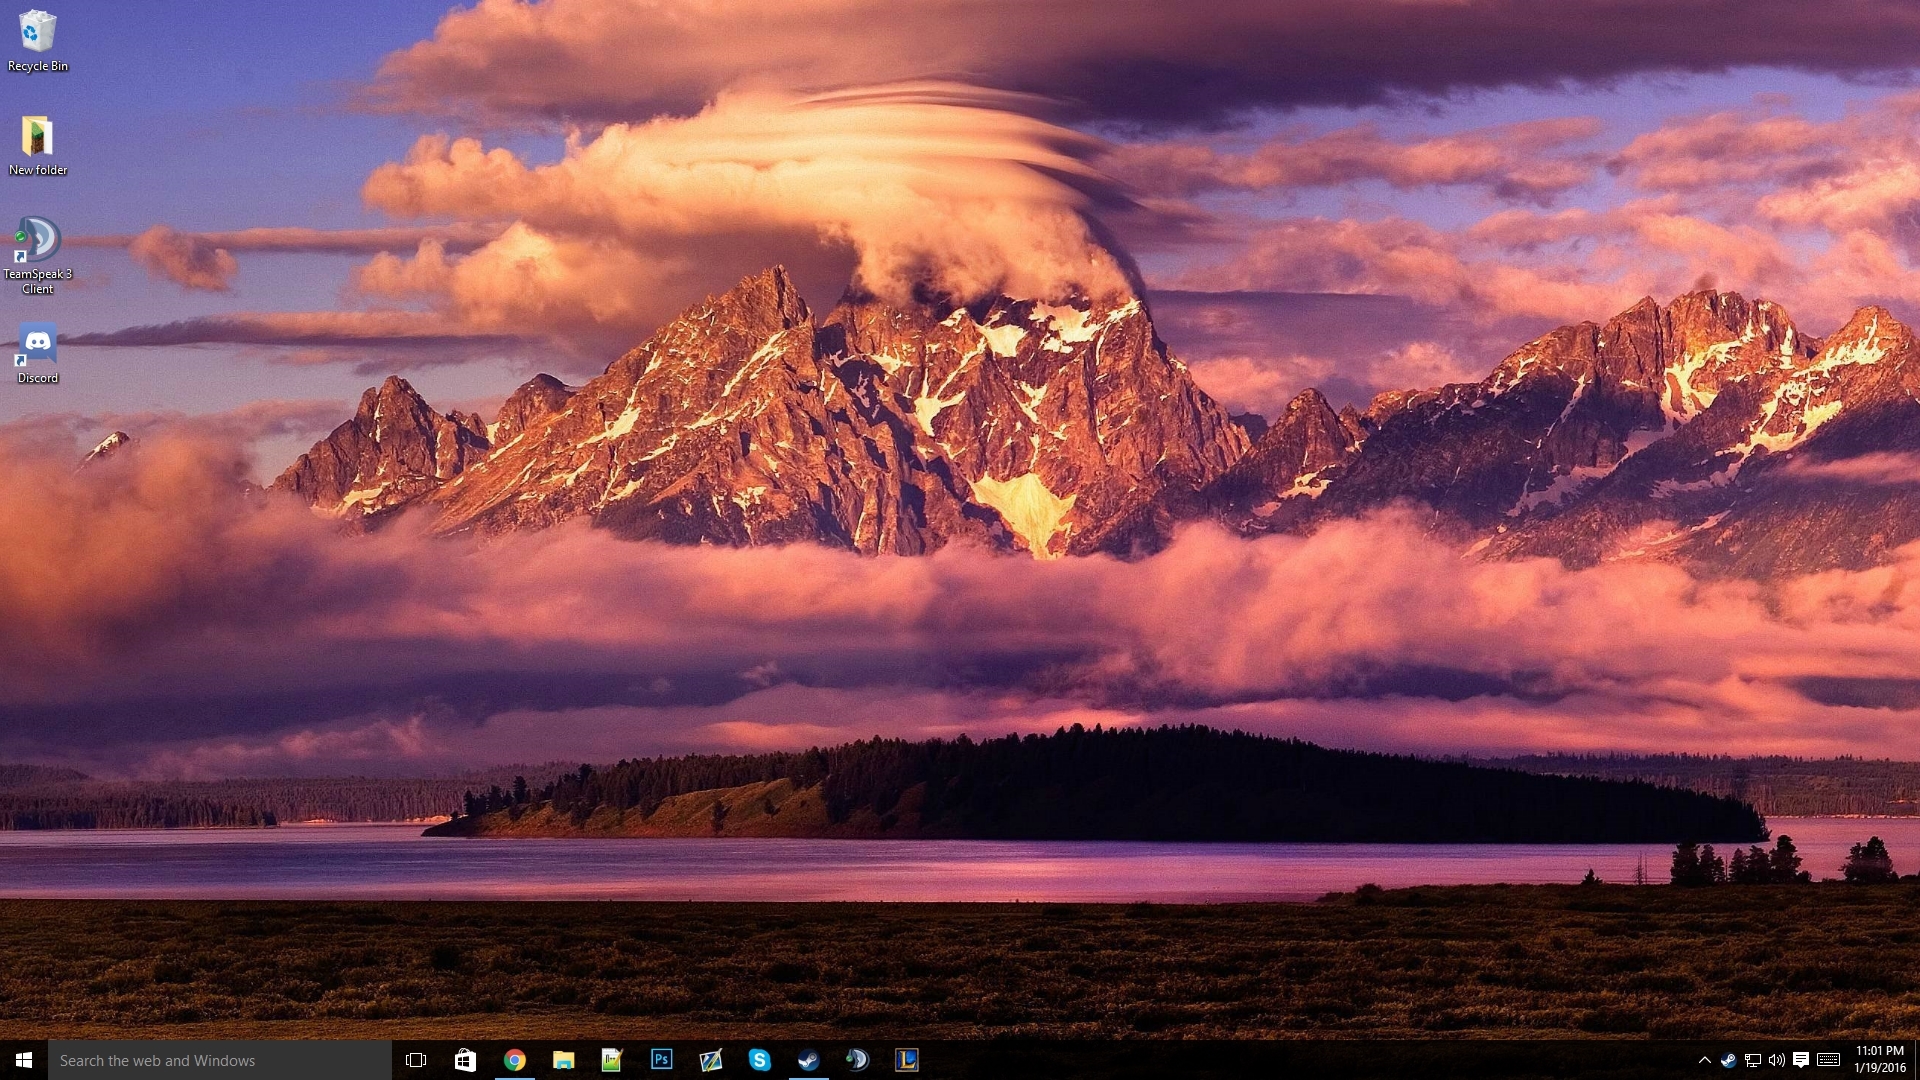Screen dimensions: 1920x1080
Task: Open the volume control in tray
Action: click(x=1776, y=1060)
